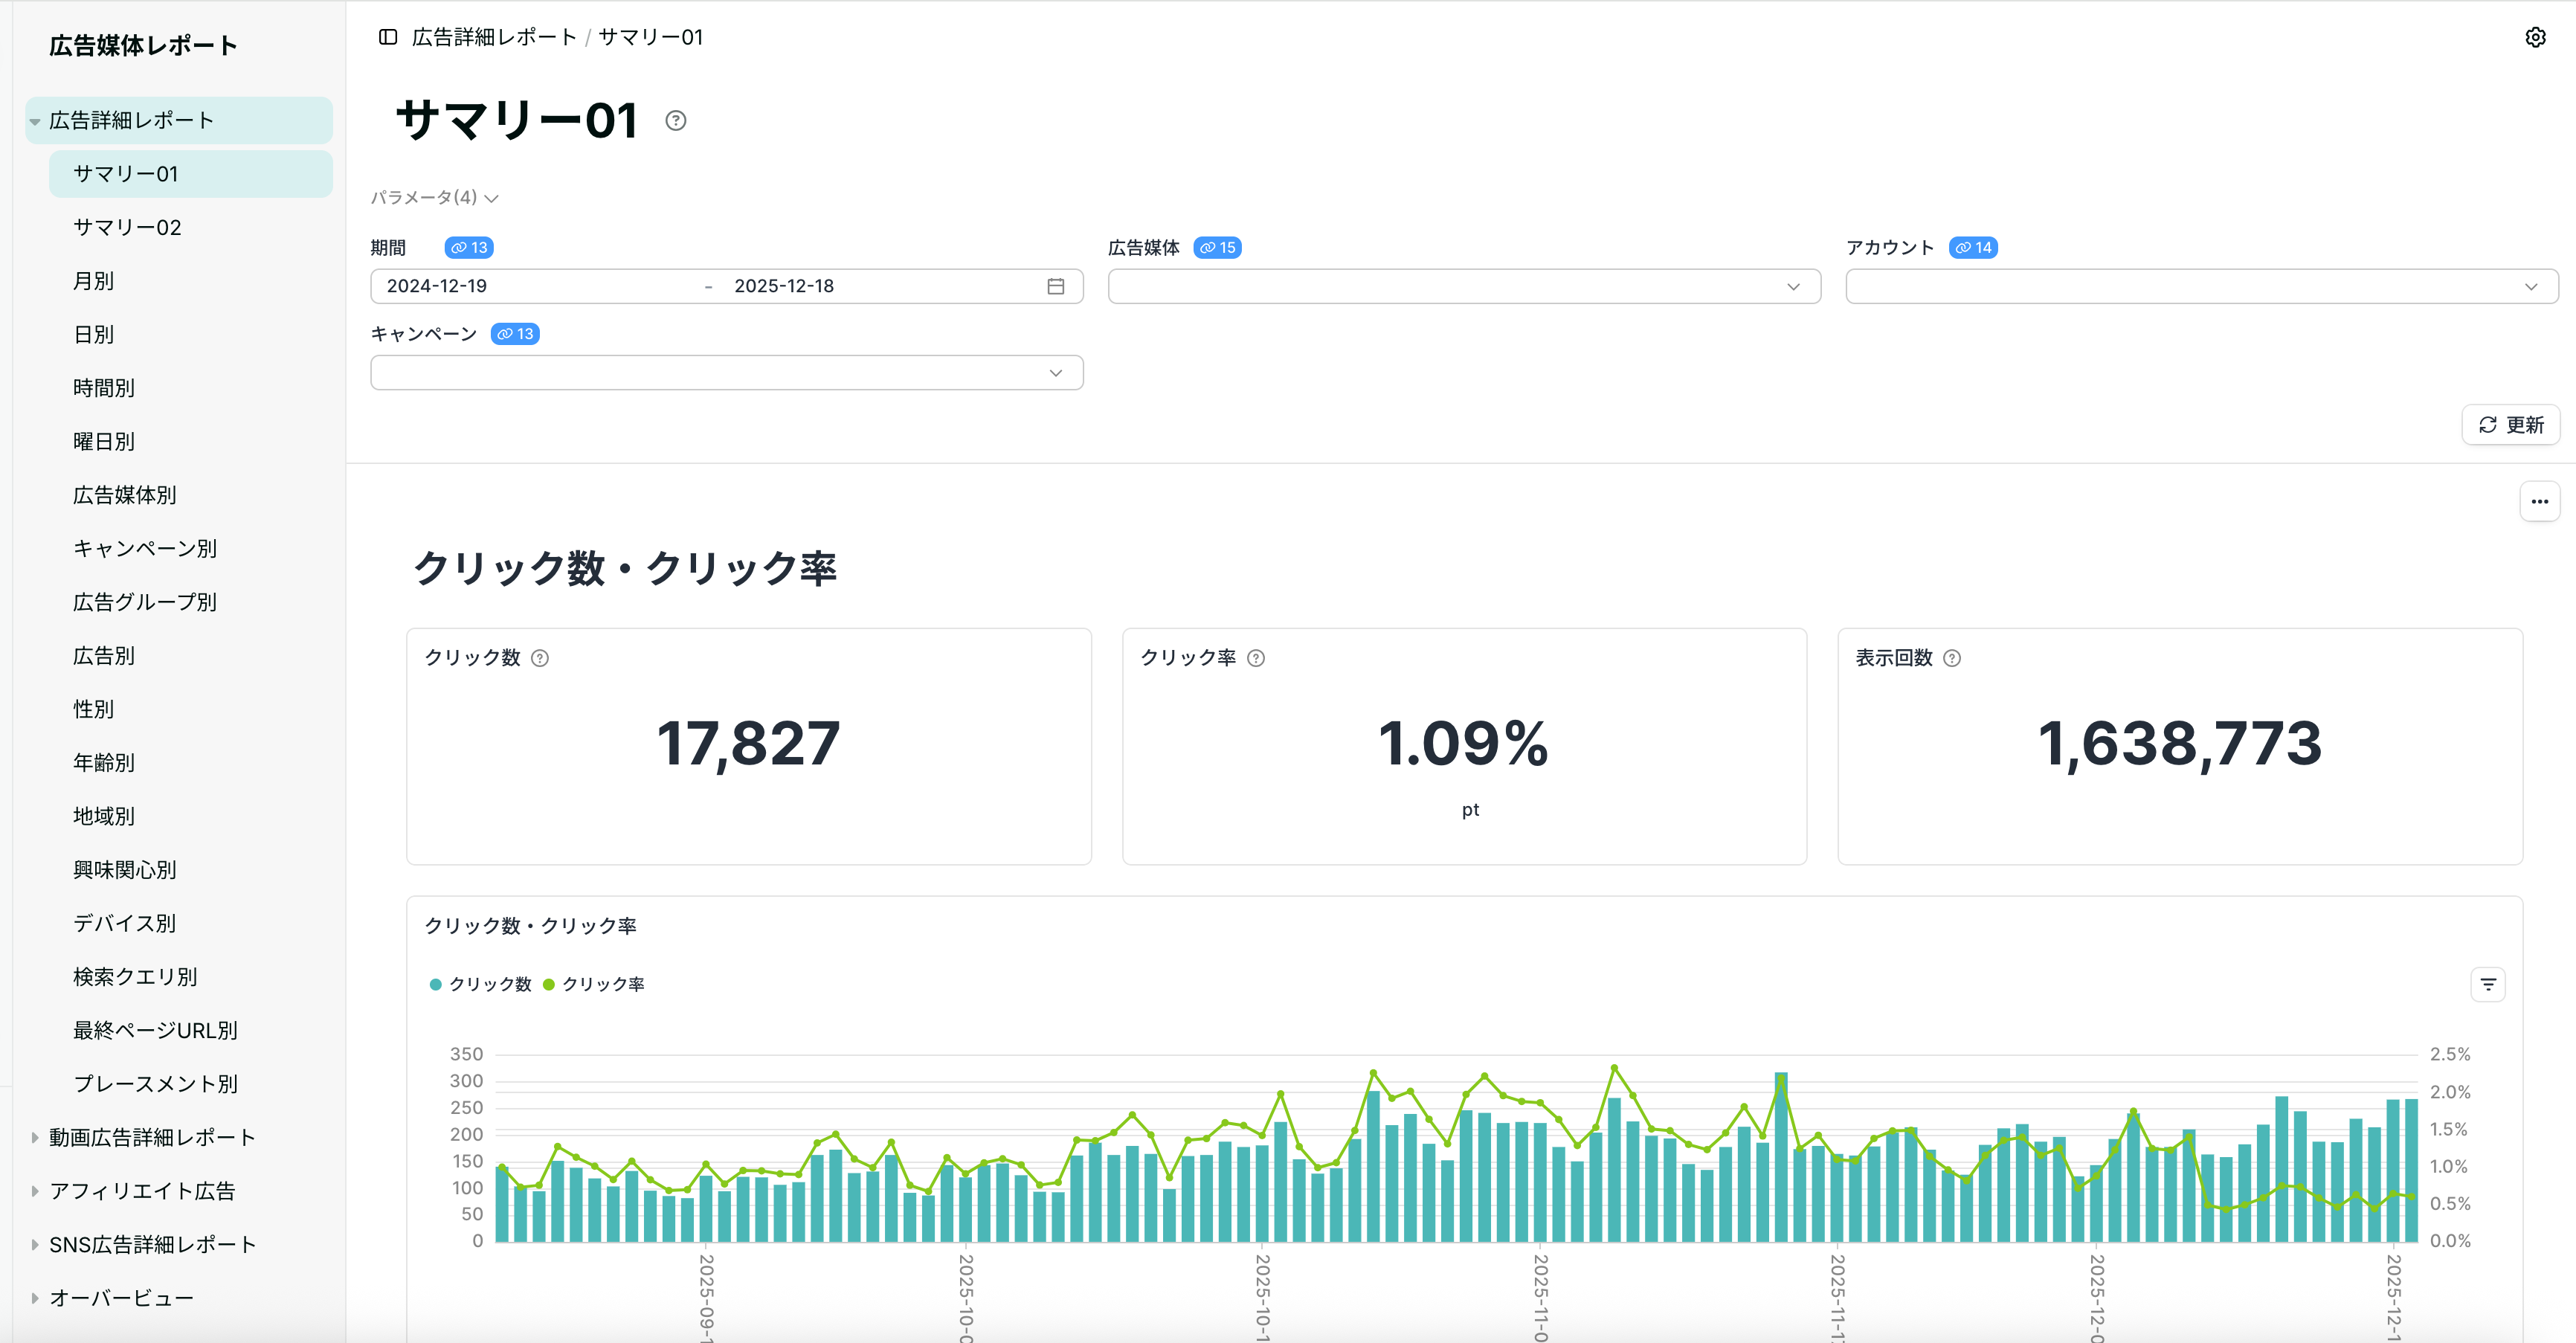Open the 広告媒体 dropdown

pos(1463,287)
